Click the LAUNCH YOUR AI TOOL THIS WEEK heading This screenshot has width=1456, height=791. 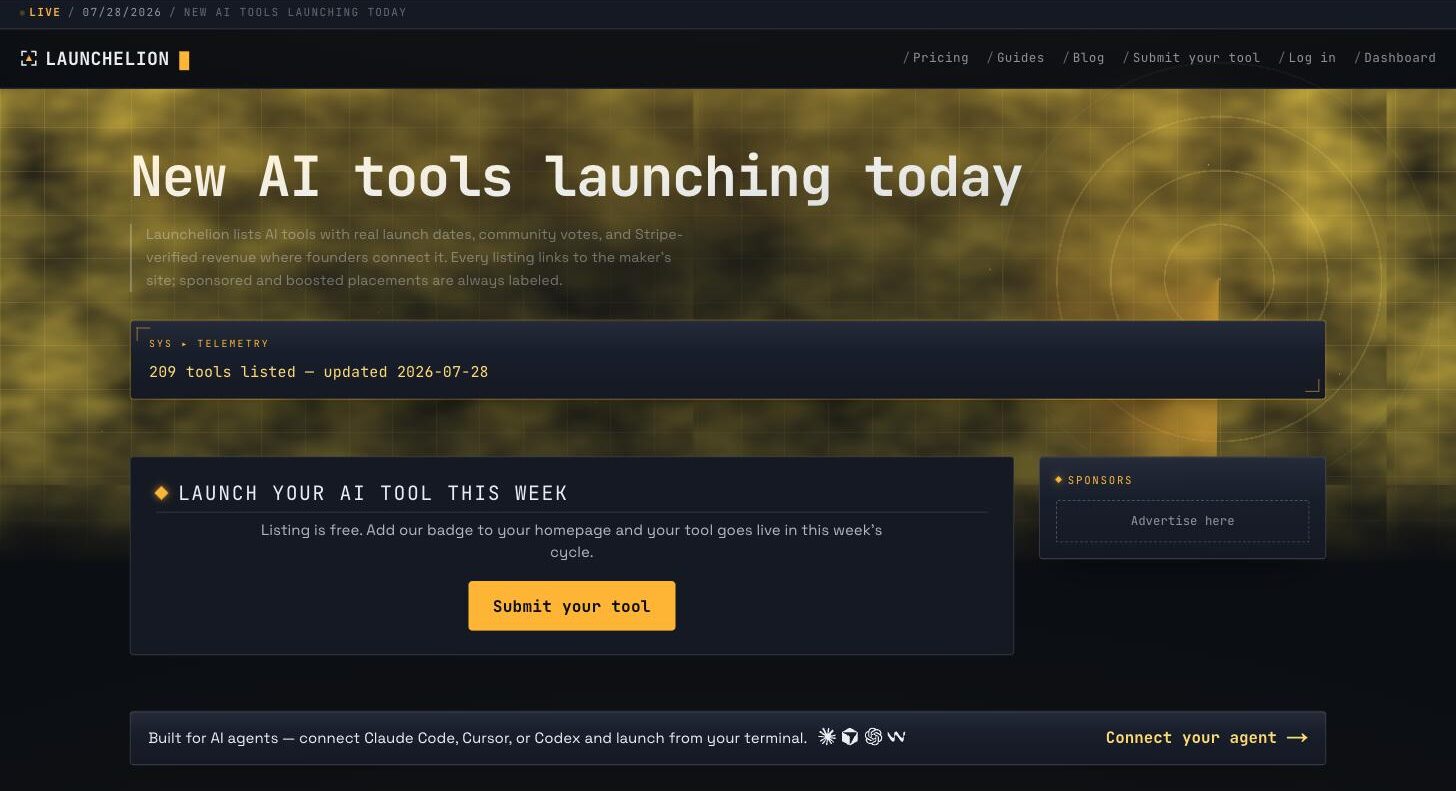[373, 493]
